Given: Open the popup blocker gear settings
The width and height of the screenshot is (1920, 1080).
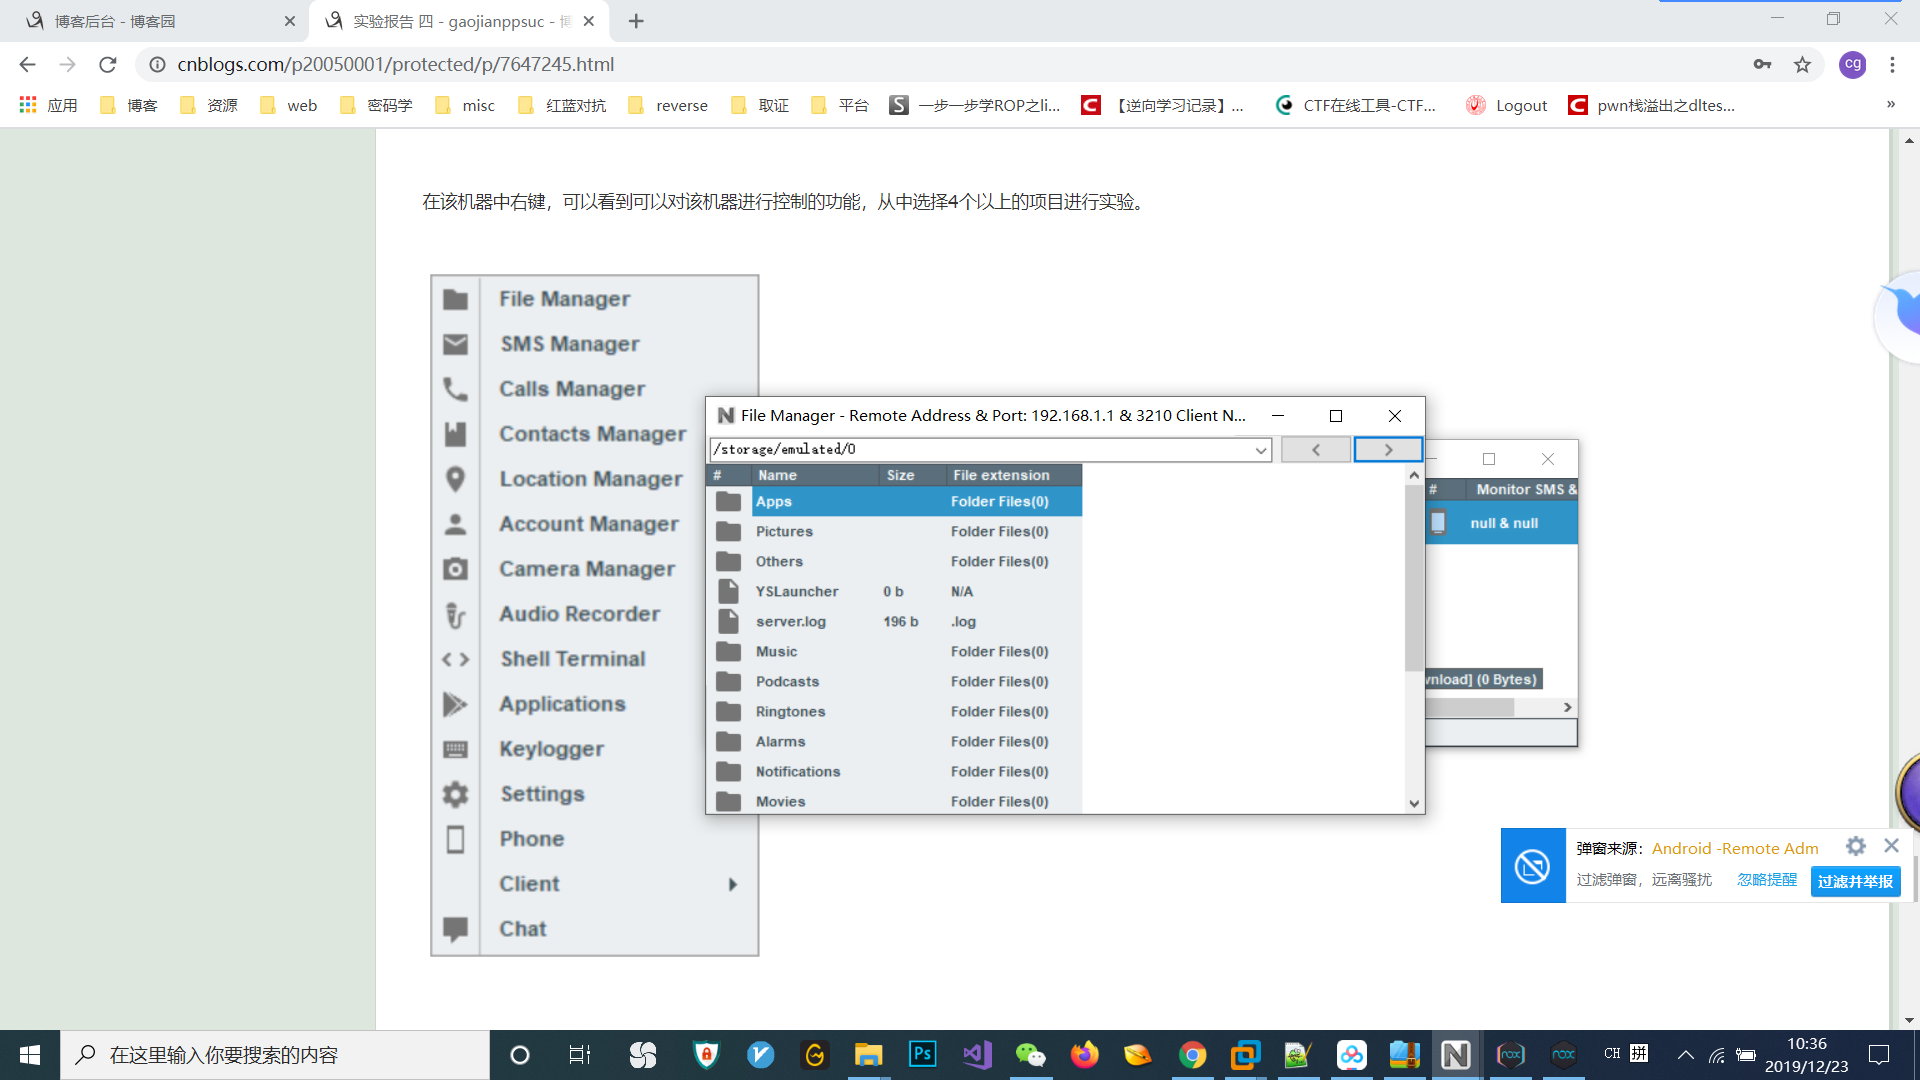Looking at the screenshot, I should (x=1856, y=847).
